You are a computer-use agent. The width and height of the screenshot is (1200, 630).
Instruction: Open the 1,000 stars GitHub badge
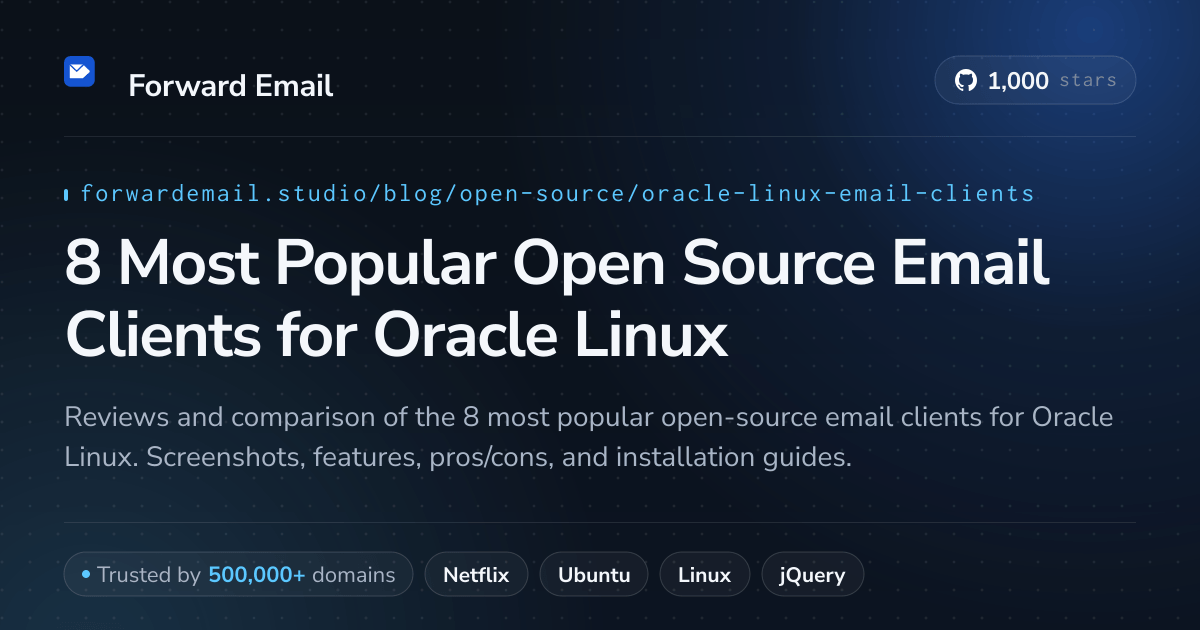[x=1035, y=81]
